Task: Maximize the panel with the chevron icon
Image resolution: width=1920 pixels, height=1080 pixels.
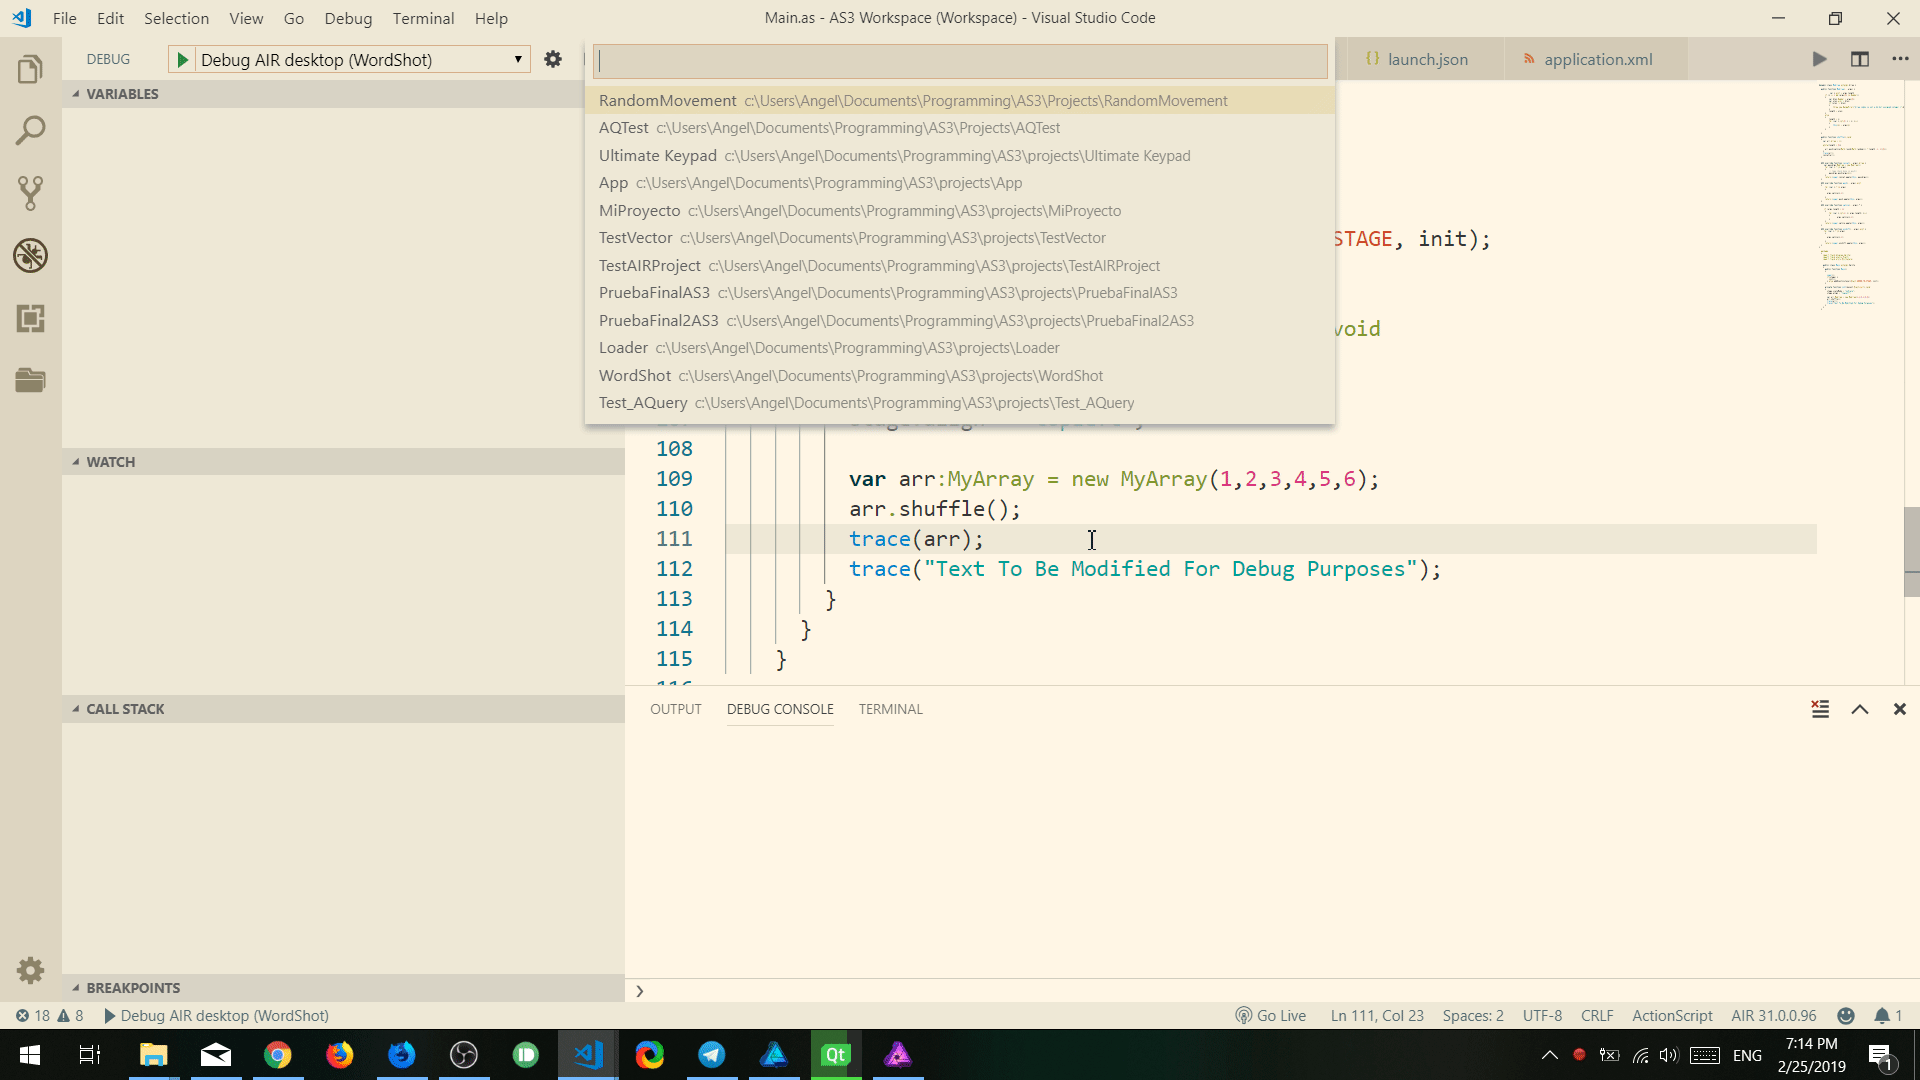Action: pyautogui.click(x=1859, y=708)
